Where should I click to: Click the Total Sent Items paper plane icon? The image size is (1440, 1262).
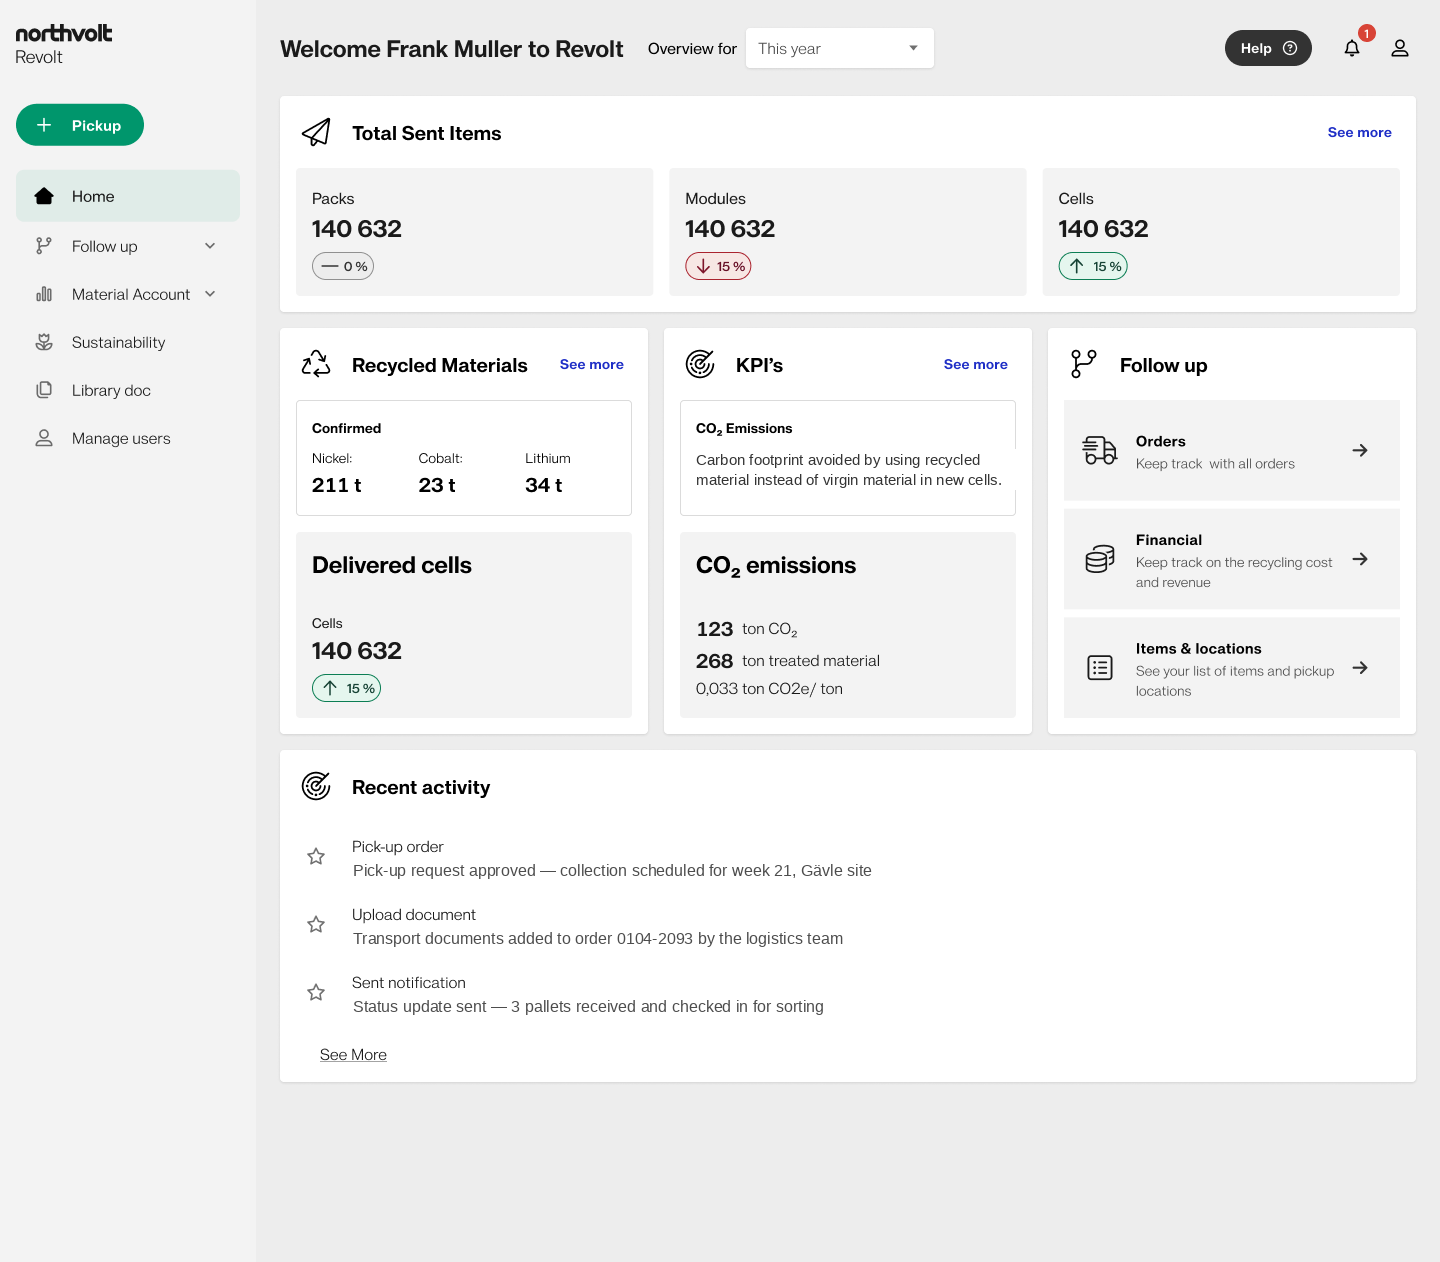316,132
